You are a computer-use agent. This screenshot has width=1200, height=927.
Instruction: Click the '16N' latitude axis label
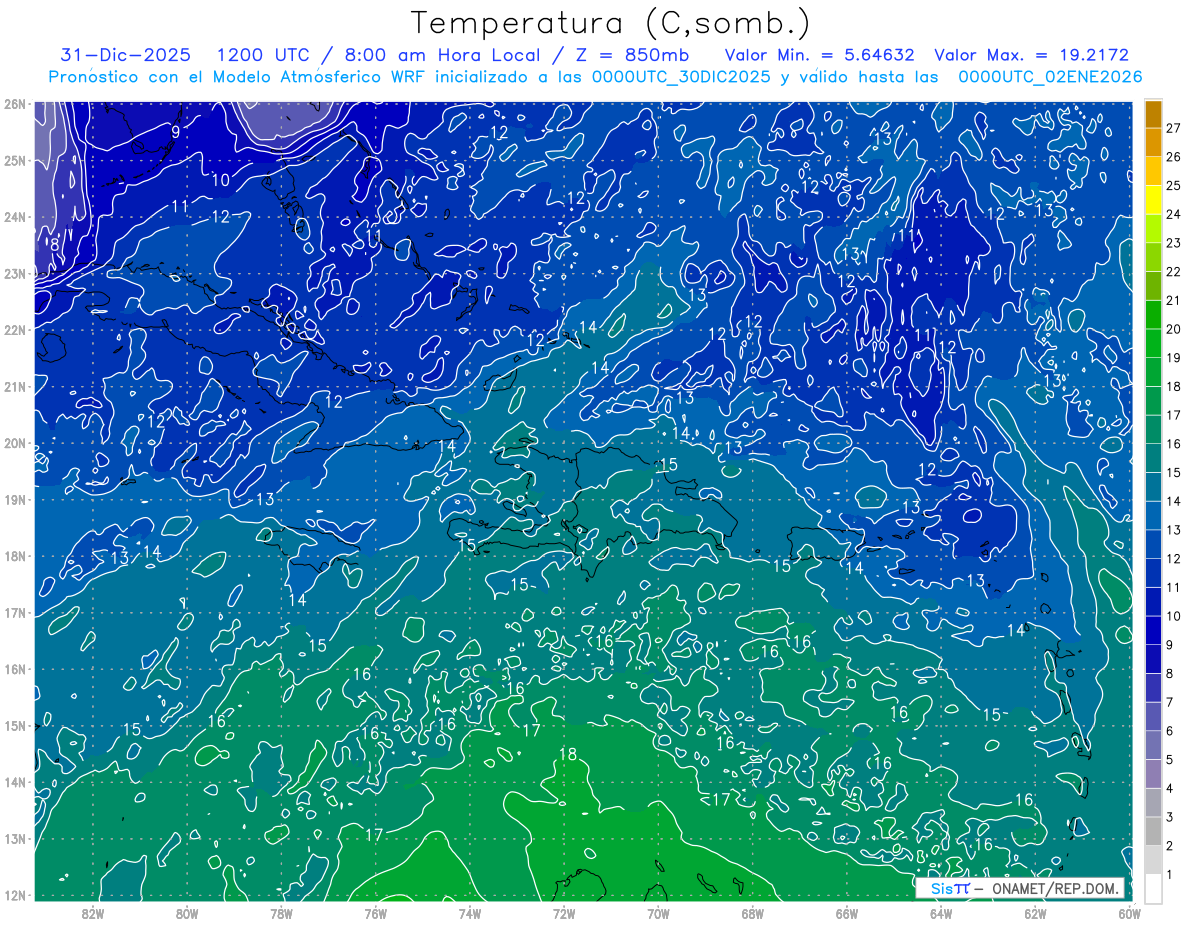pos(14,669)
